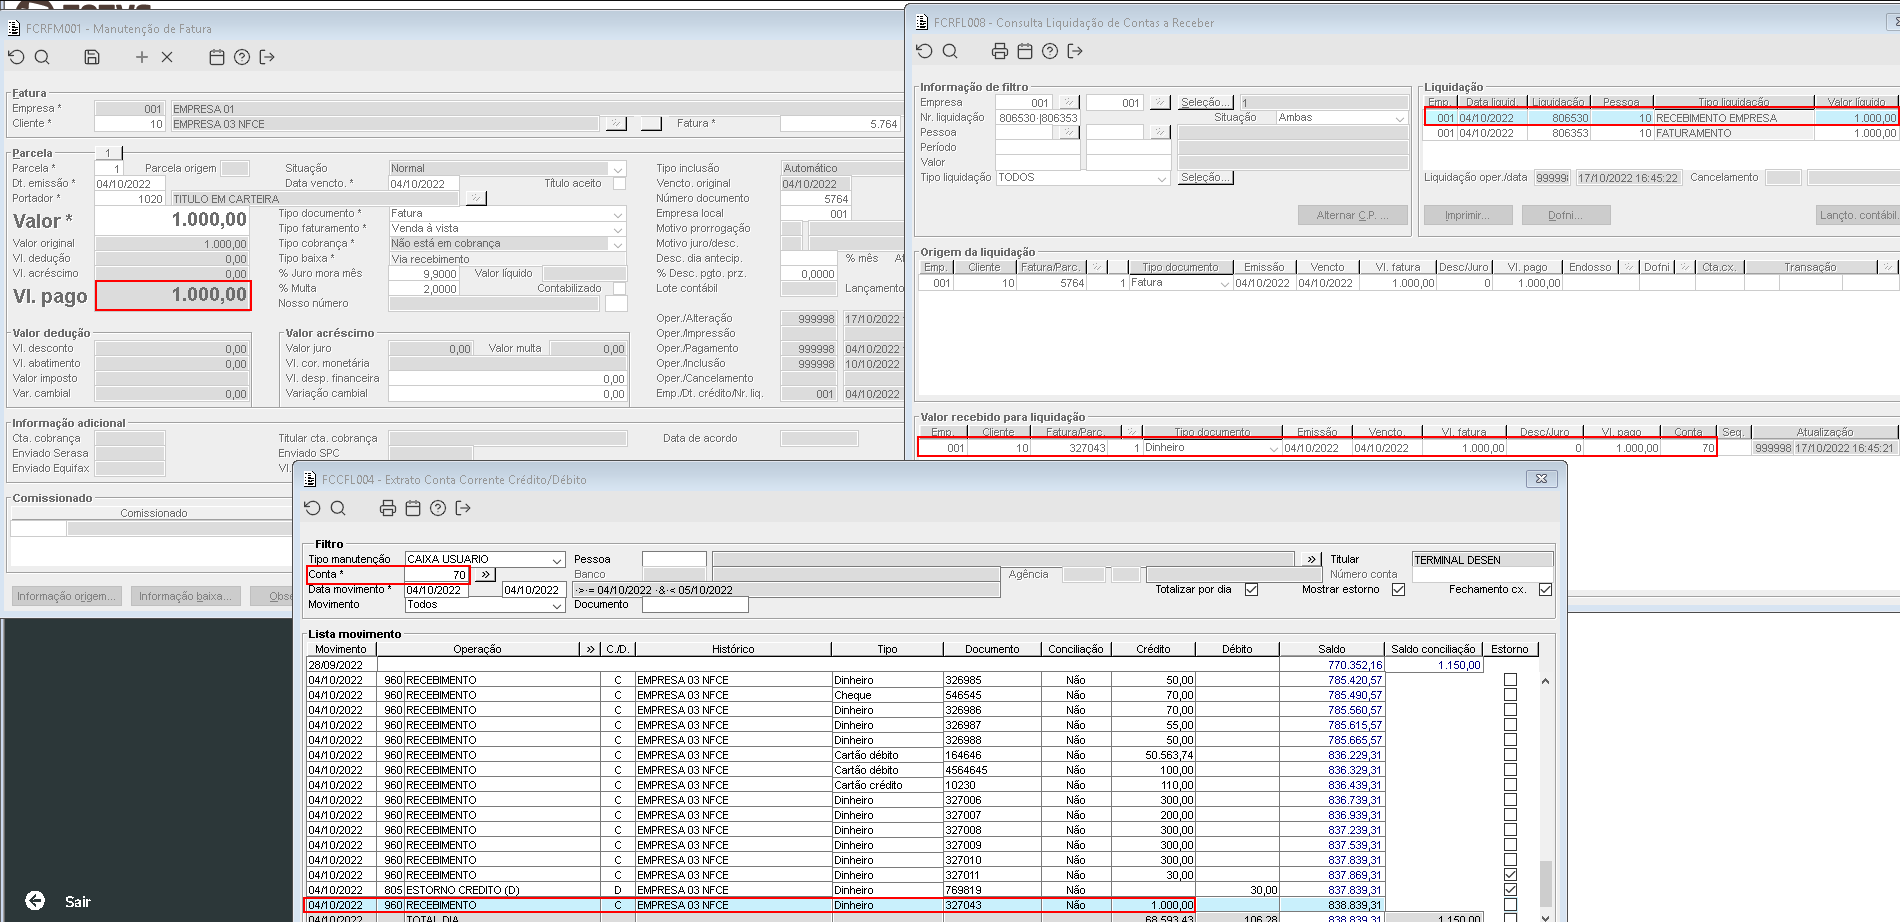The image size is (1900, 922).
Task: Click the Seleção button beside Tipo liquidação
Action: click(1205, 177)
